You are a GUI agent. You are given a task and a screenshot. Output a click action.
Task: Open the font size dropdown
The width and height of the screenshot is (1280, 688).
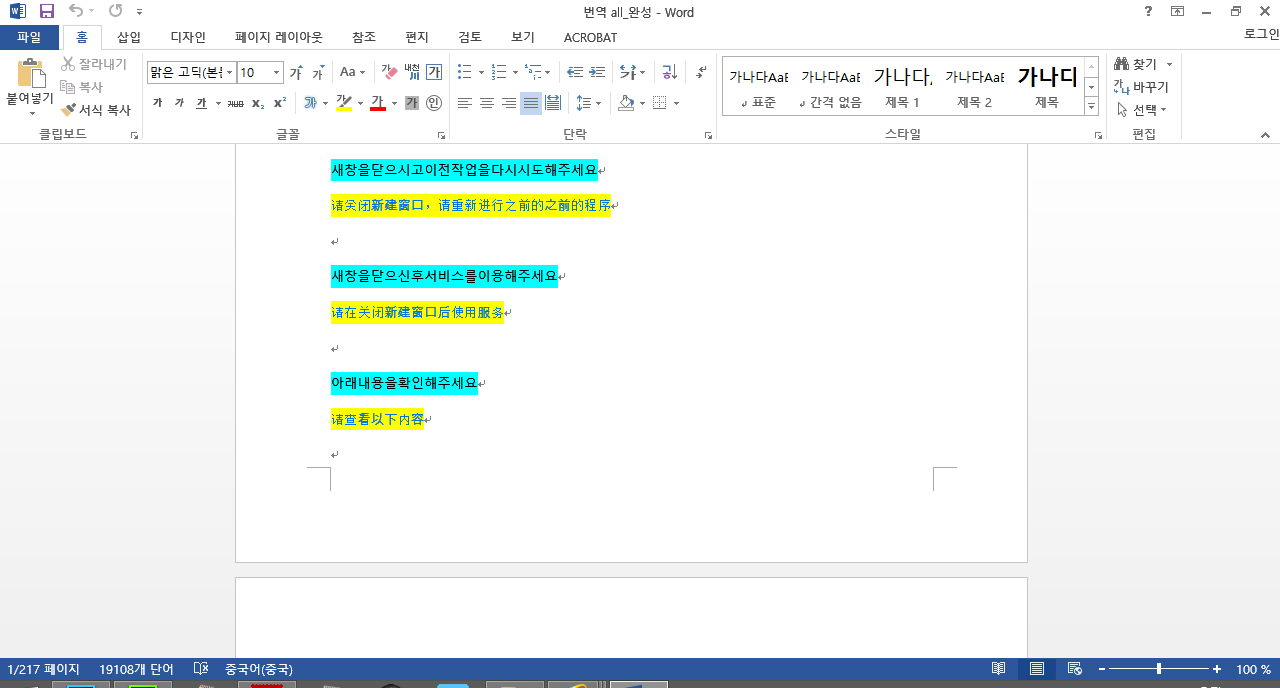click(277, 73)
